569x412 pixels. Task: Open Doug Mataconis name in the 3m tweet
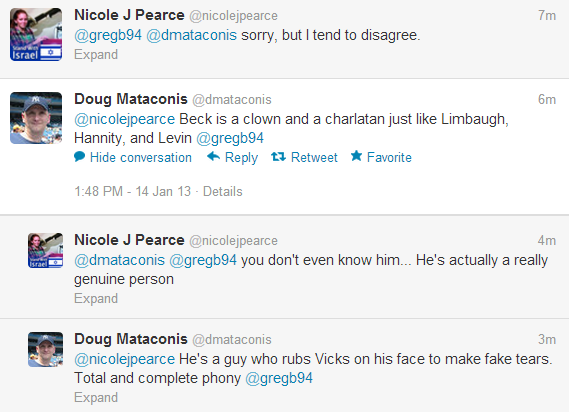(131, 339)
